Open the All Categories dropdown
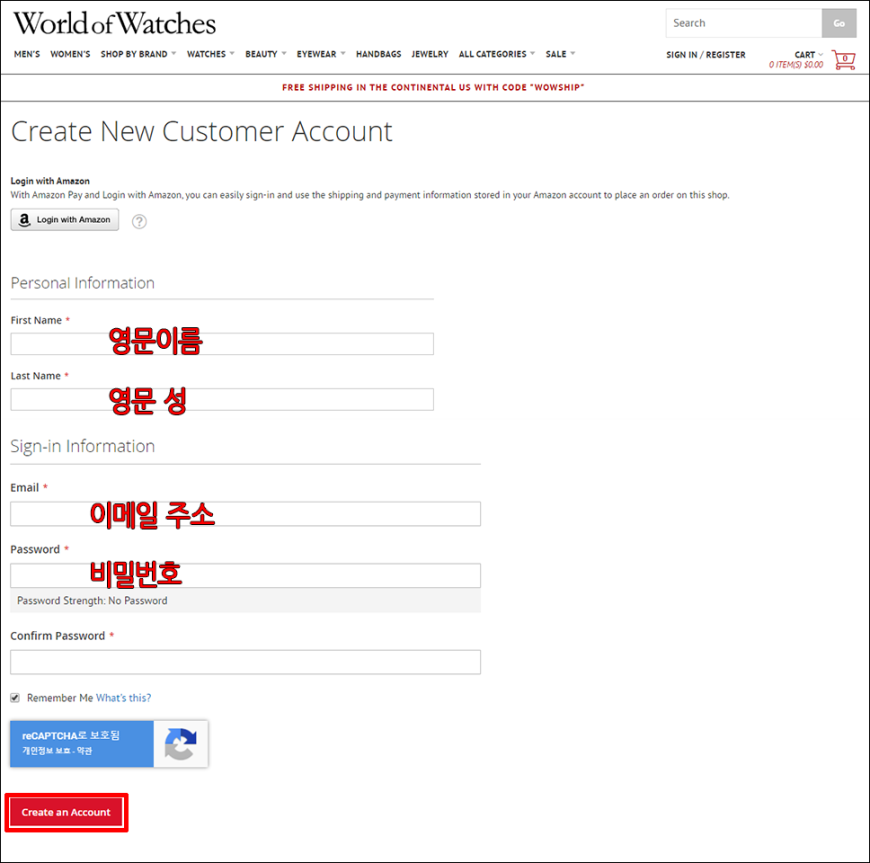This screenshot has height=863, width=870. pos(497,54)
